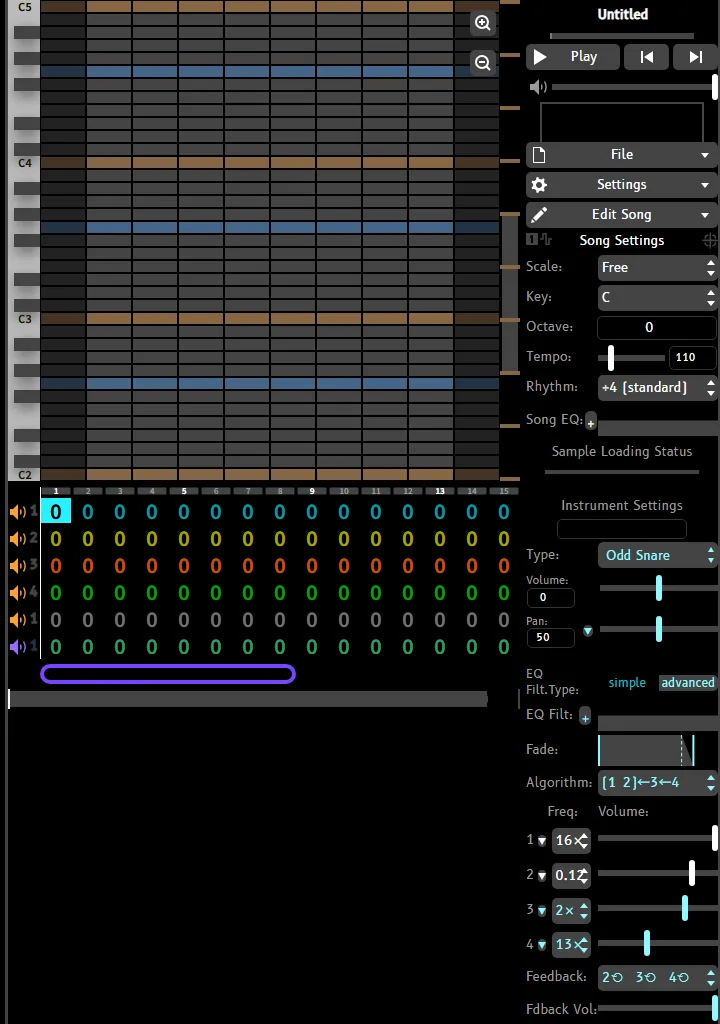Open operator 2 frequency dropdown

pyautogui.click(x=571, y=875)
